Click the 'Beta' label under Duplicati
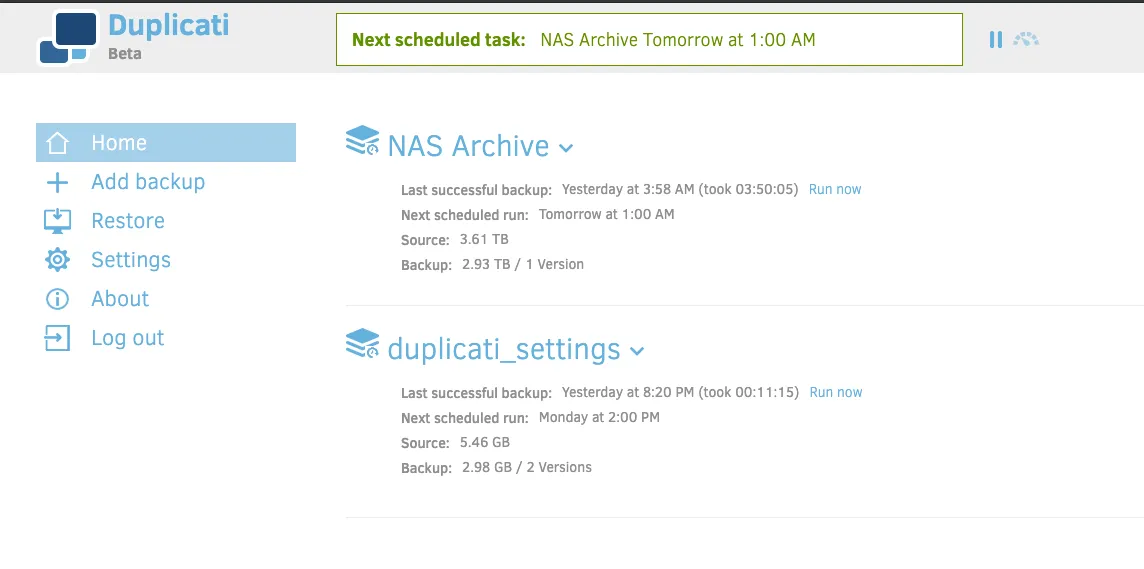Screen dimensions: 1144x569 click(x=125, y=54)
